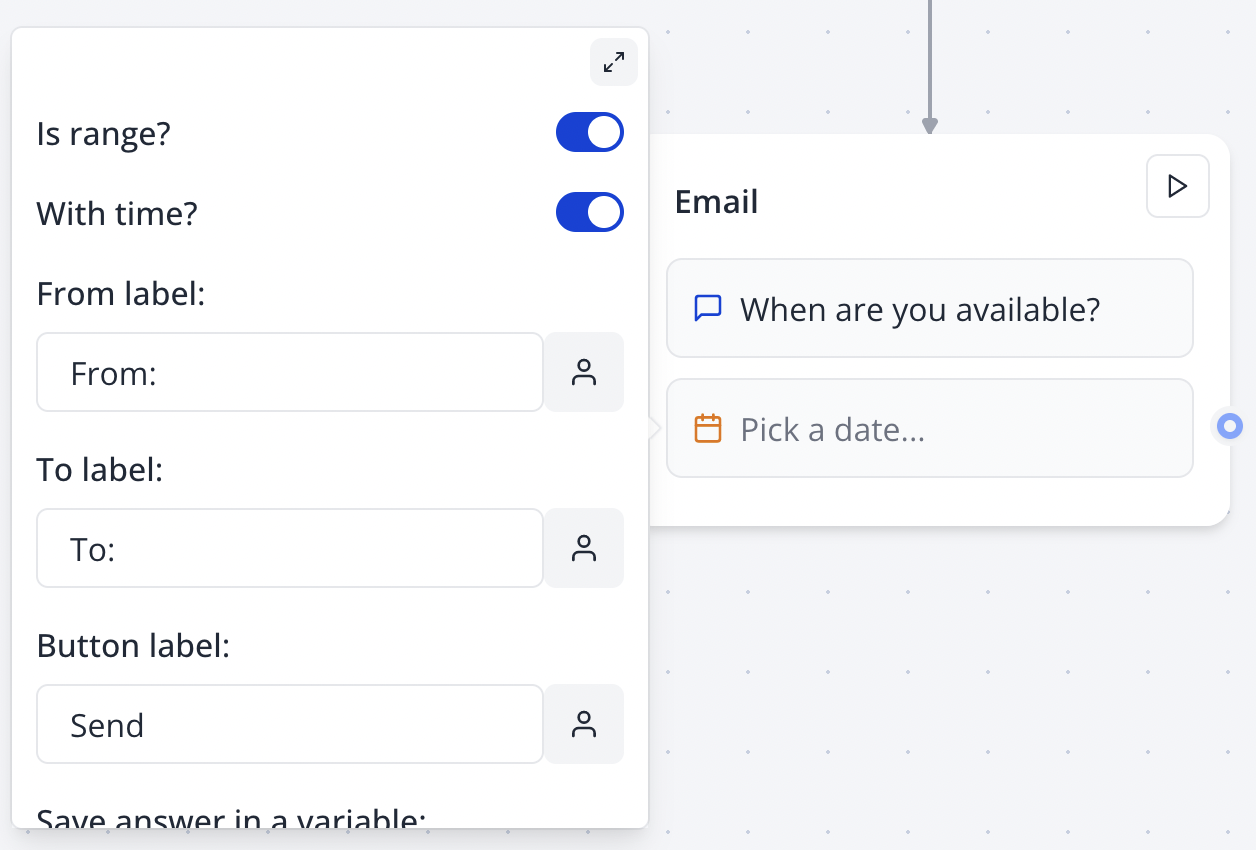Turn off the "With time?" toggle
Screen dimensions: 1256x850
coord(590,212)
